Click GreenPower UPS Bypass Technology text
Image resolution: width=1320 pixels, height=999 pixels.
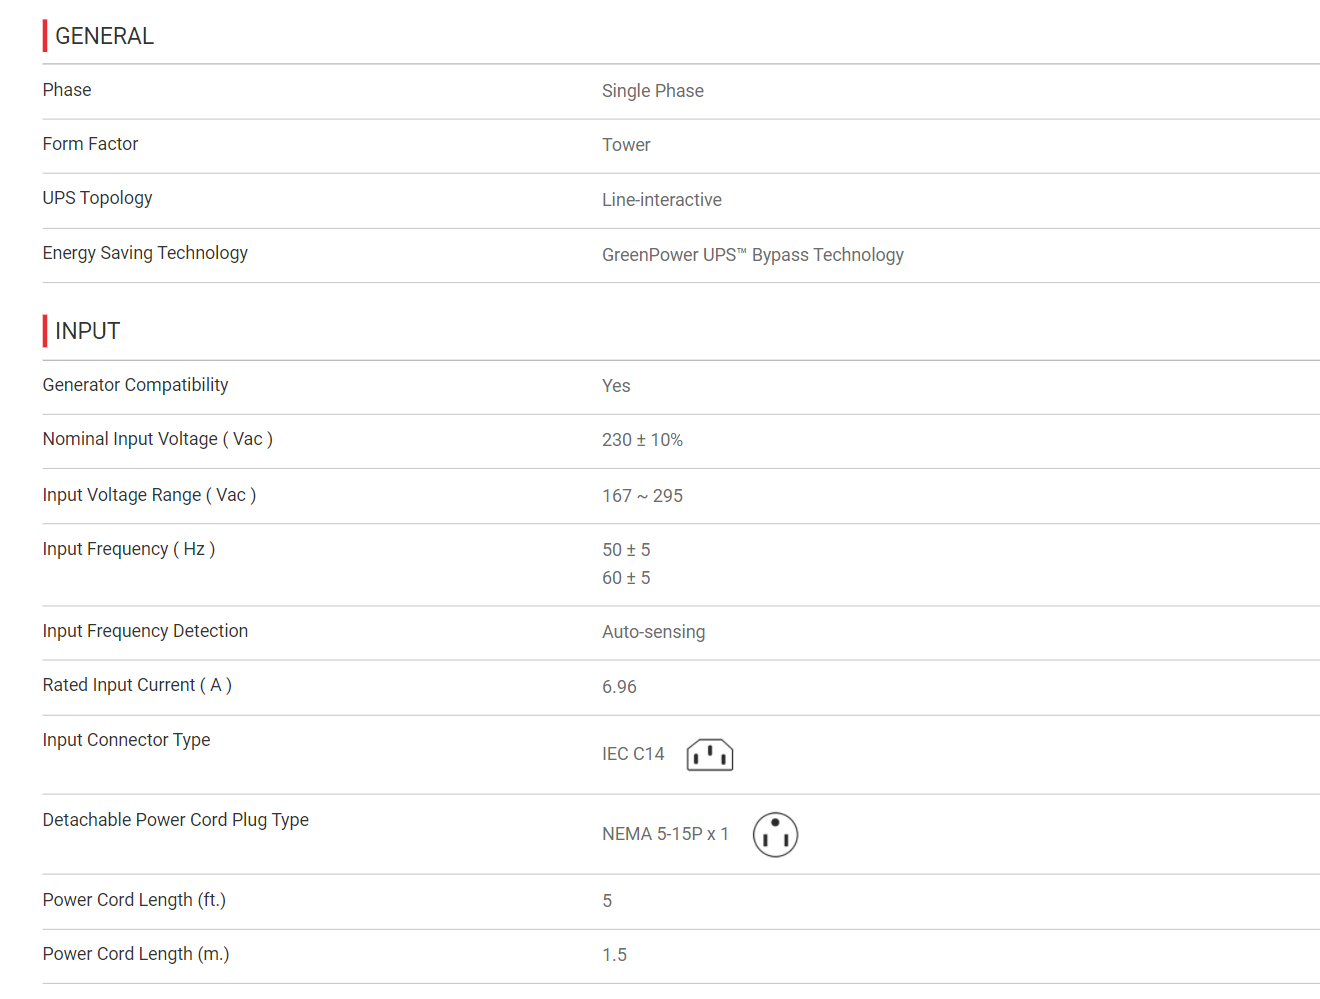tap(753, 255)
